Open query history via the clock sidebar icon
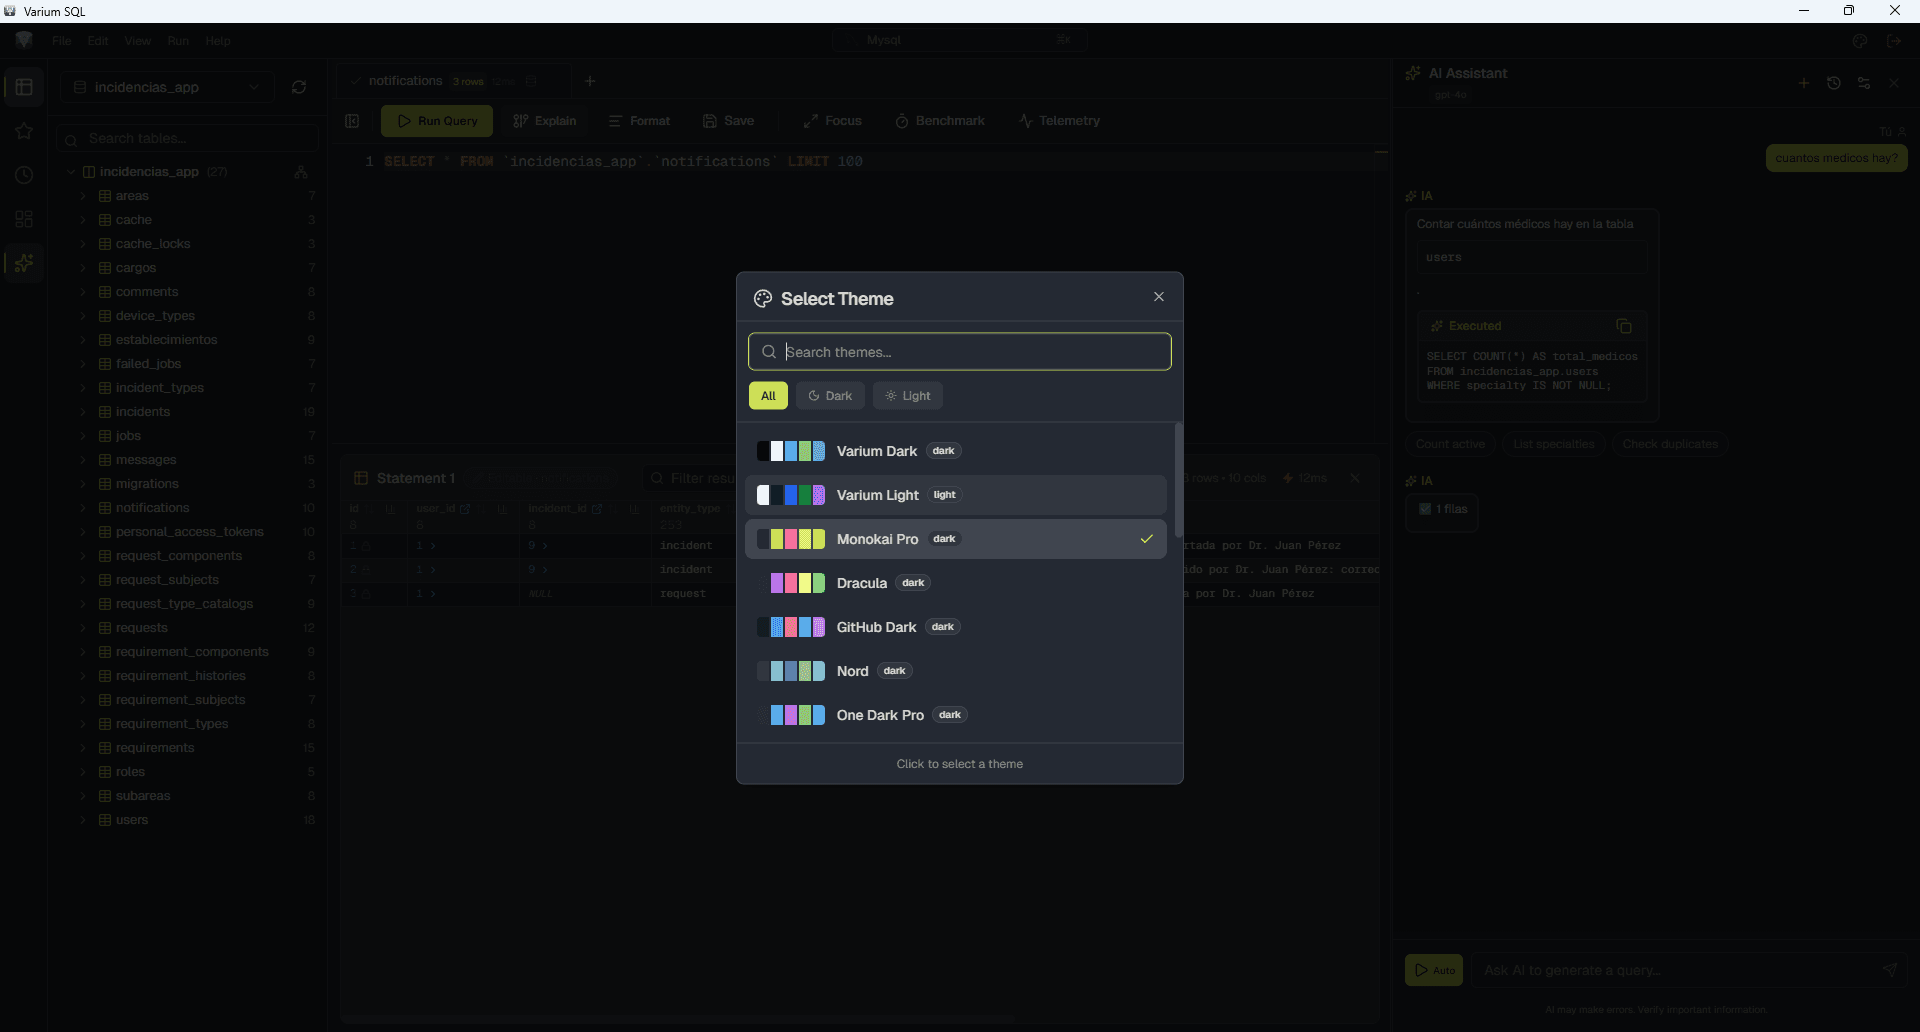 tap(24, 175)
